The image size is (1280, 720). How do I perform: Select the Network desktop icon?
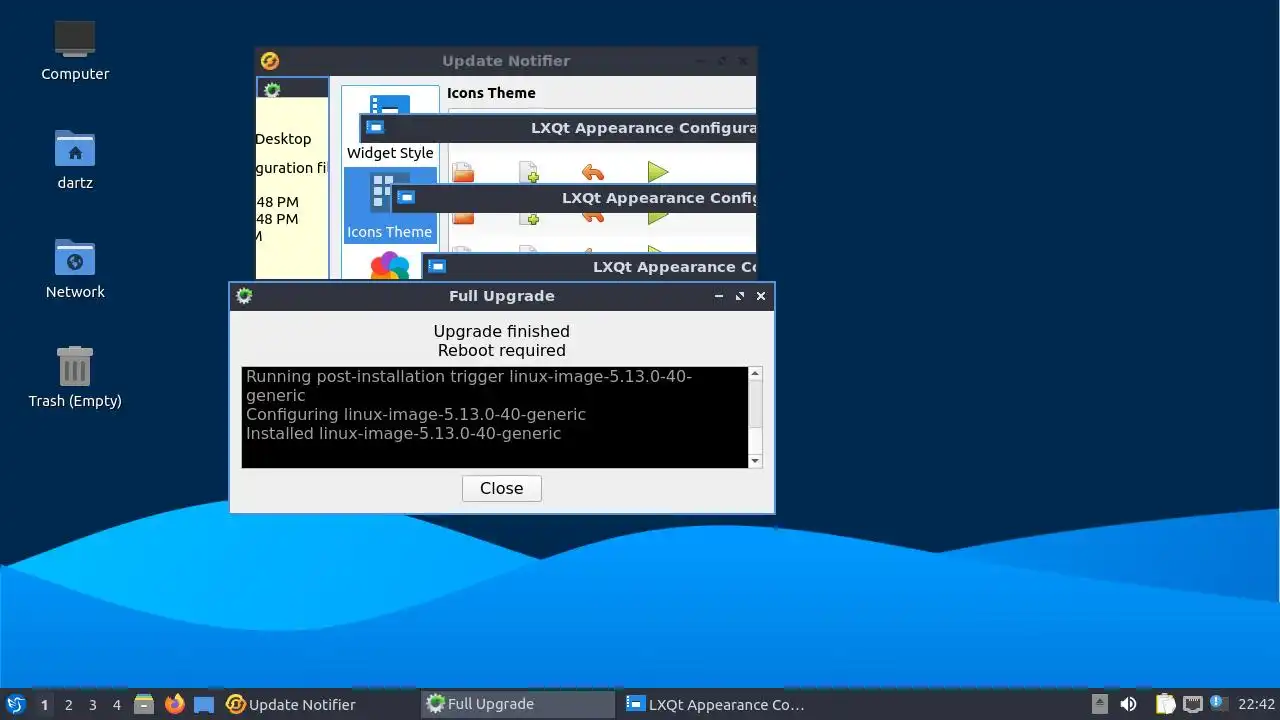tap(75, 268)
